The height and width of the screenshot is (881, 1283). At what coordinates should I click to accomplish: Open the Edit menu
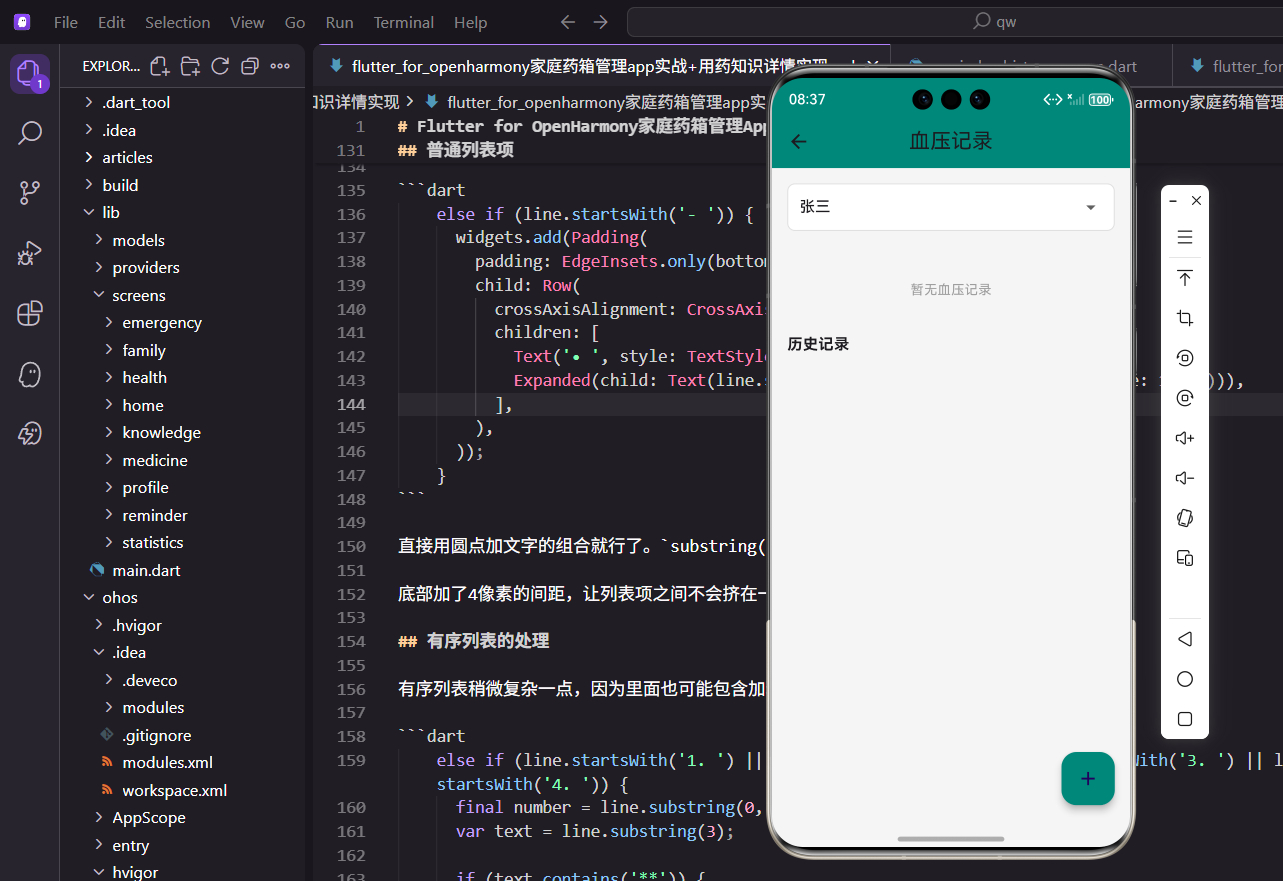tap(112, 22)
